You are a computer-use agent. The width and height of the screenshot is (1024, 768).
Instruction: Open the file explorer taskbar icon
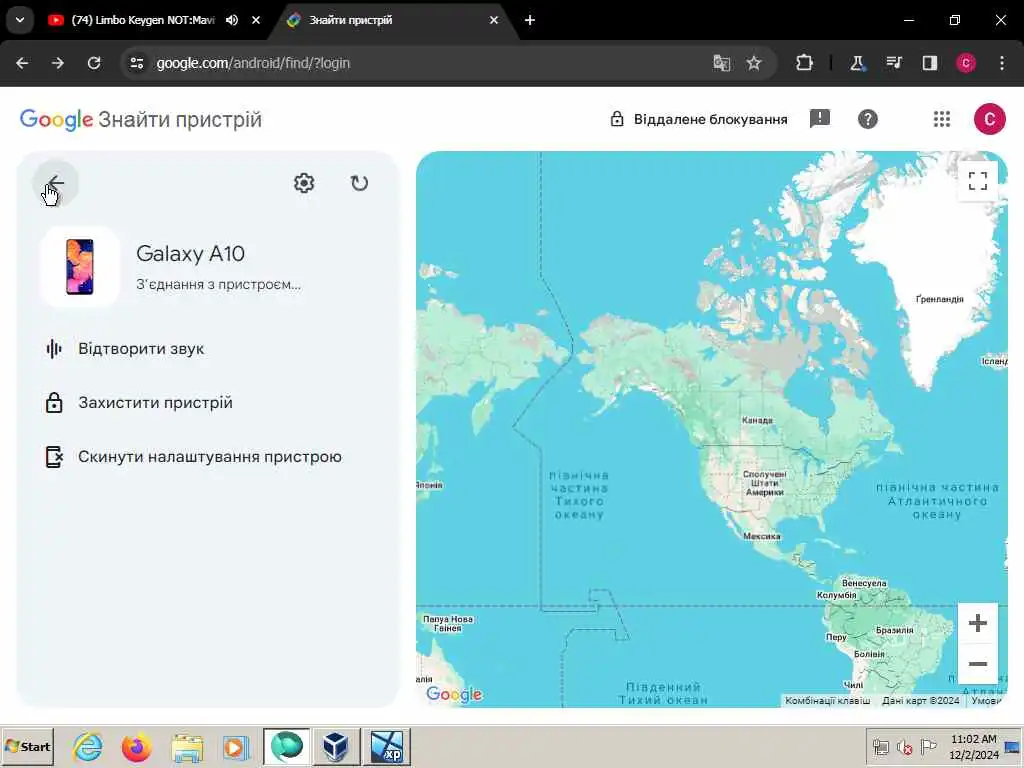click(187, 747)
